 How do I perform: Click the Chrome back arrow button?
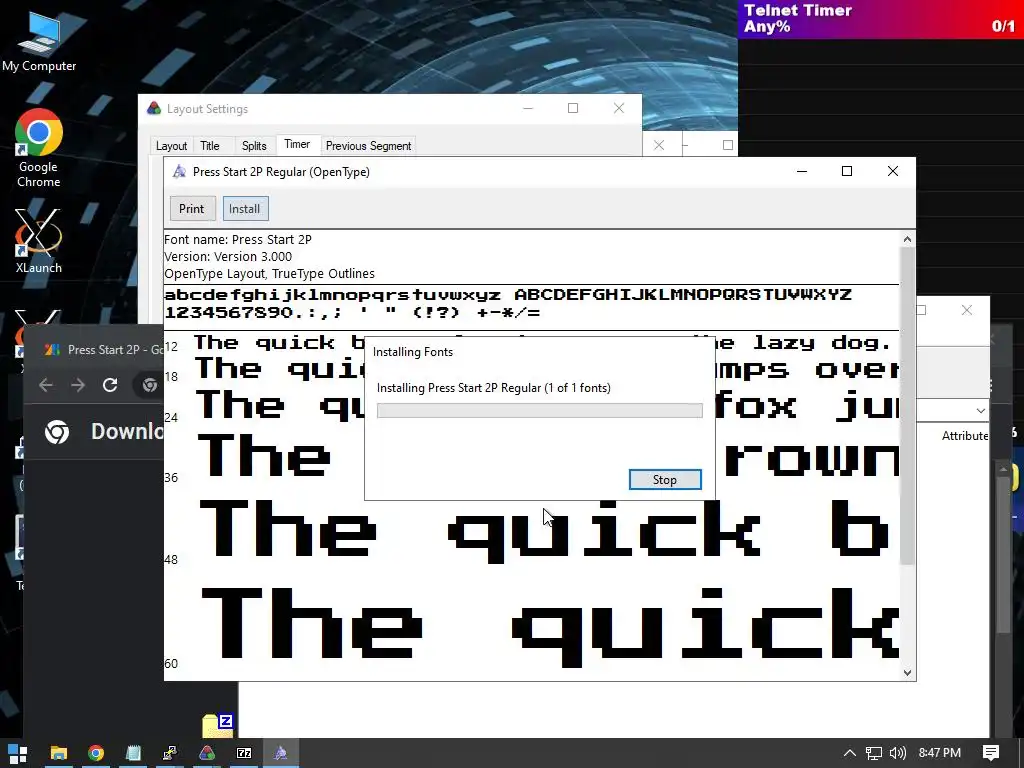[x=46, y=385]
